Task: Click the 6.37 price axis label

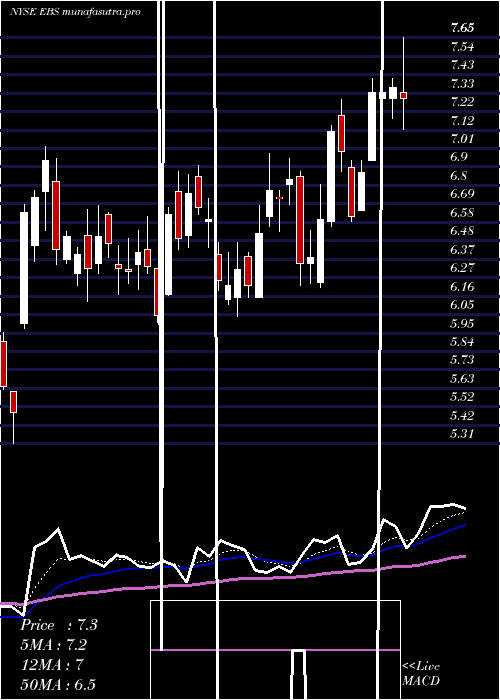Action: click(x=462, y=249)
